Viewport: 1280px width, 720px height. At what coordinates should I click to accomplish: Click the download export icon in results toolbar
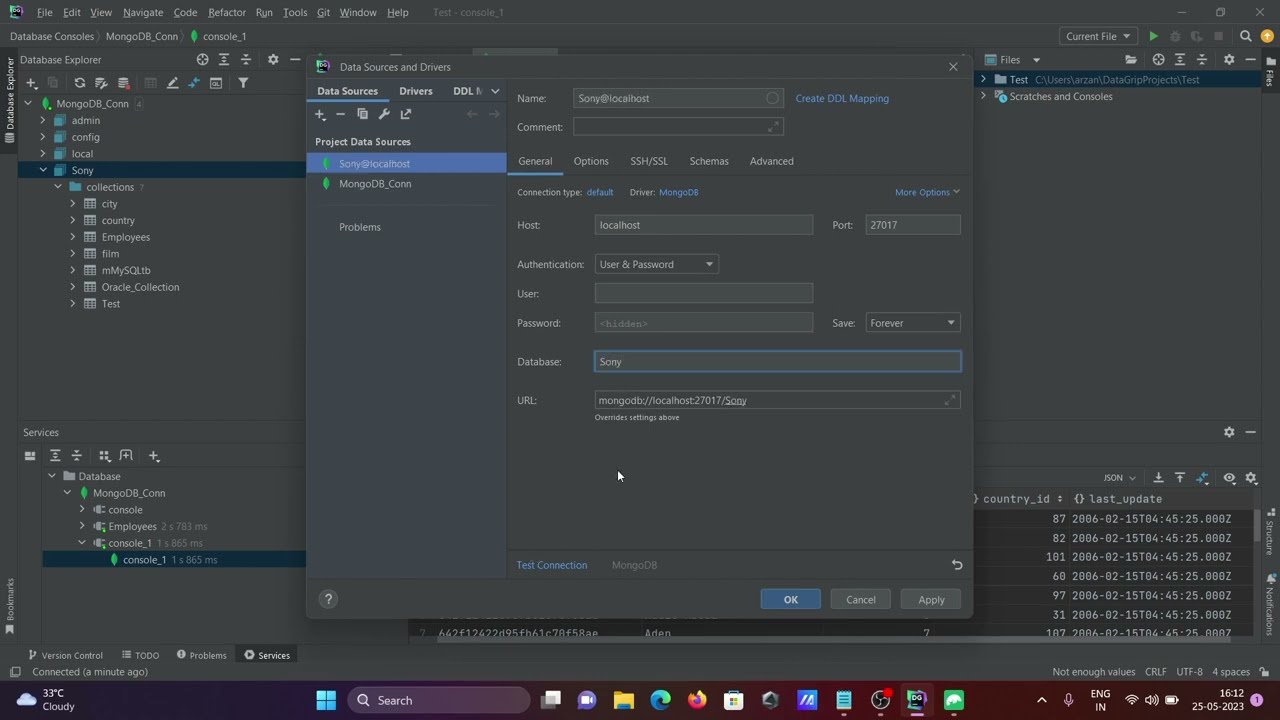coord(1158,478)
